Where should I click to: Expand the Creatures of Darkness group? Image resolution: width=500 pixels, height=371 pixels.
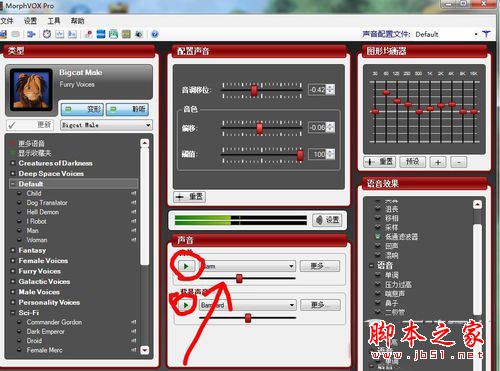pyautogui.click(x=13, y=163)
